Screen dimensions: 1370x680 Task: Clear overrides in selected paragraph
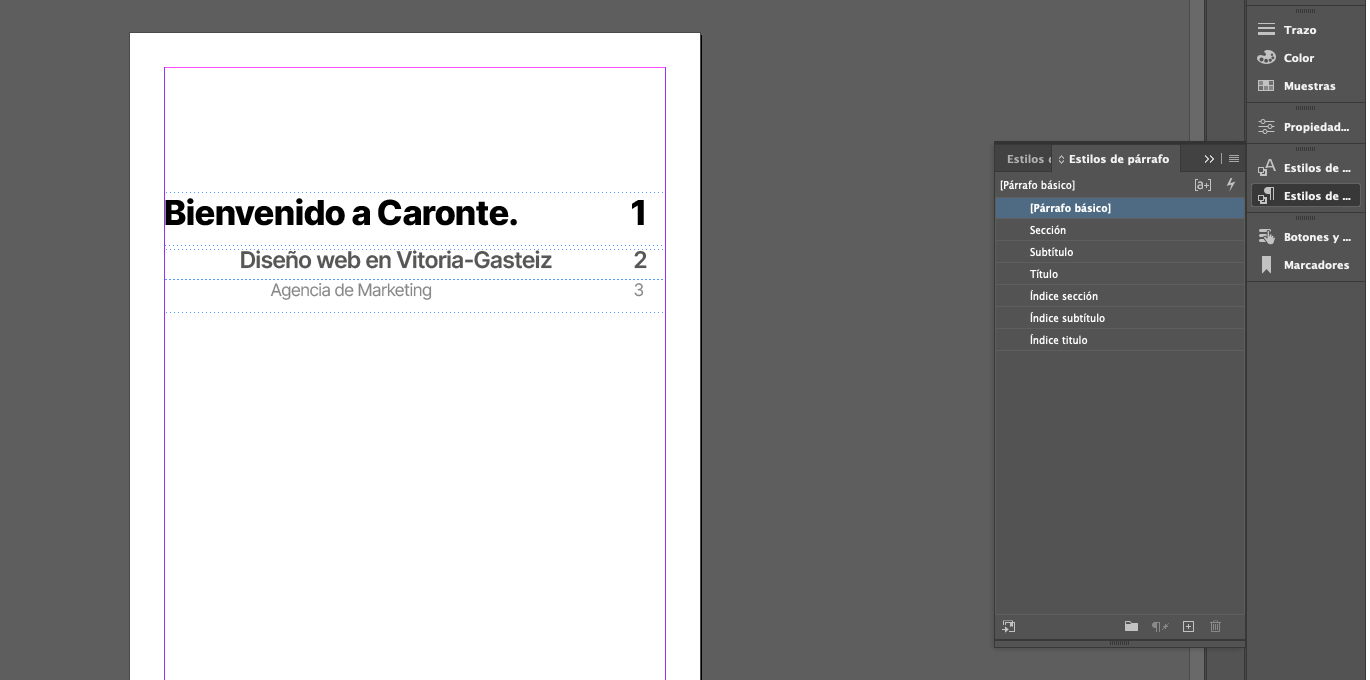pos(1159,626)
